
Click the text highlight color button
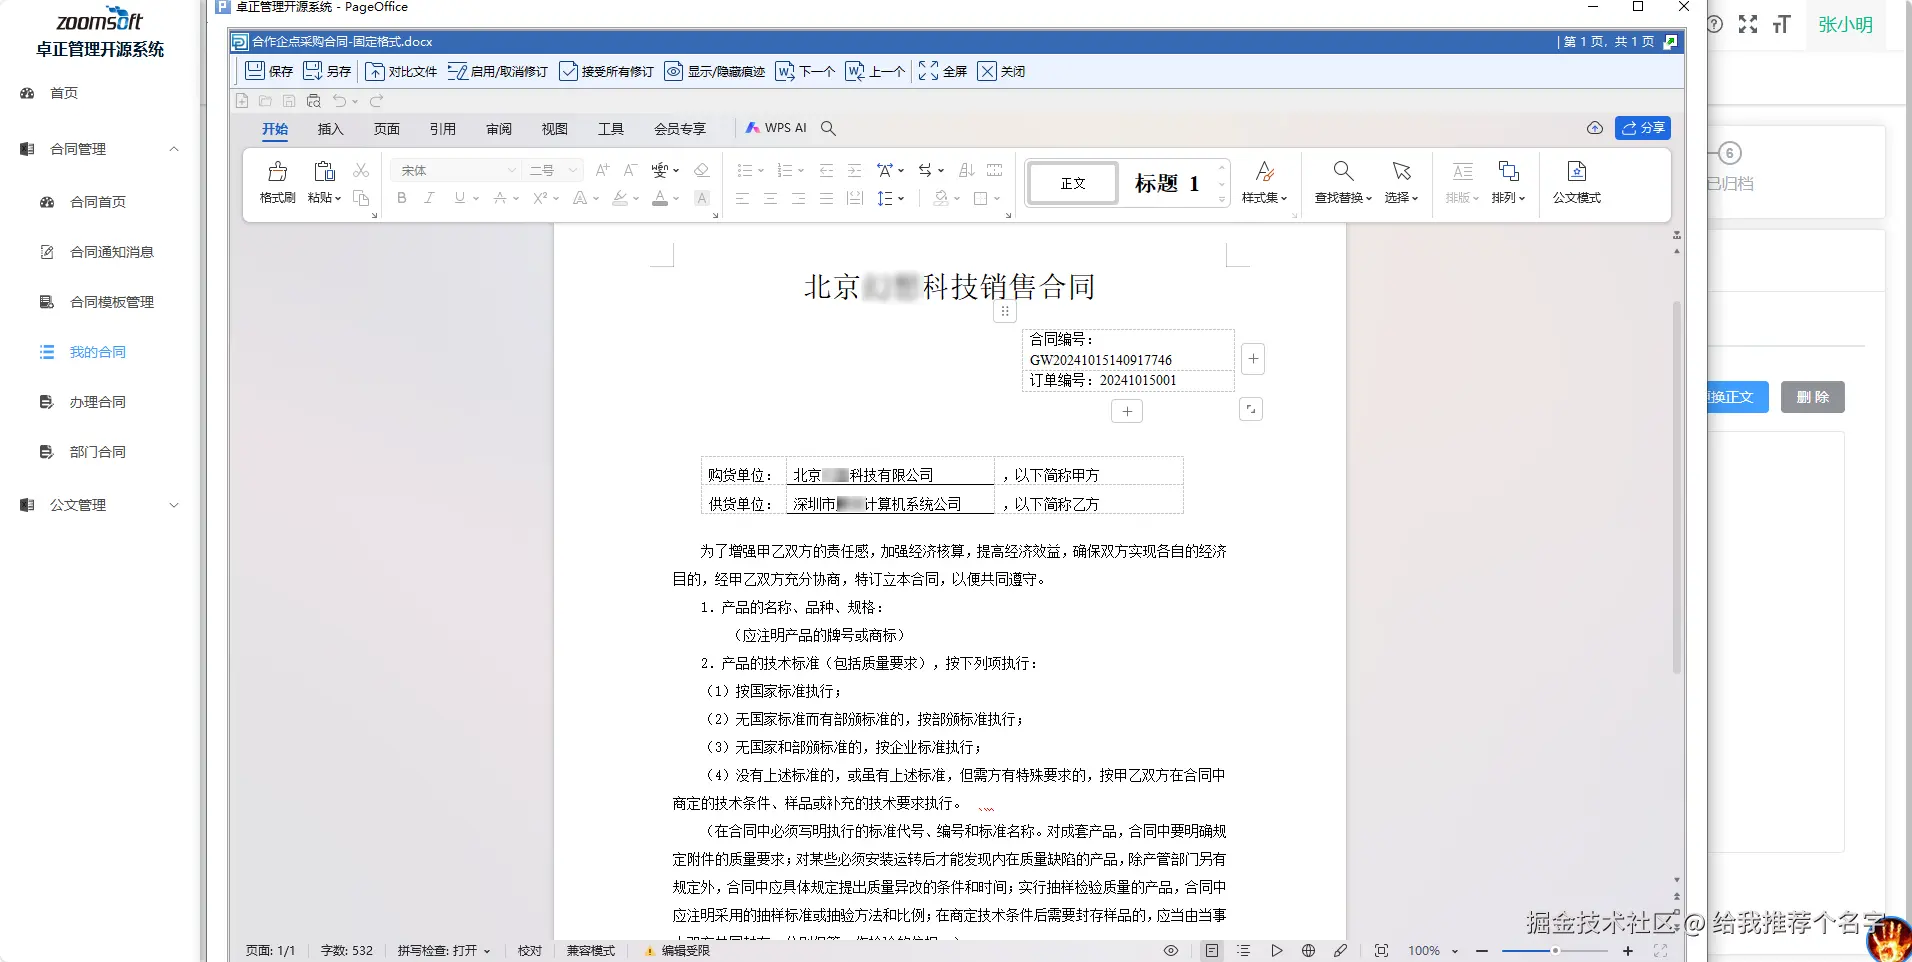tap(620, 198)
